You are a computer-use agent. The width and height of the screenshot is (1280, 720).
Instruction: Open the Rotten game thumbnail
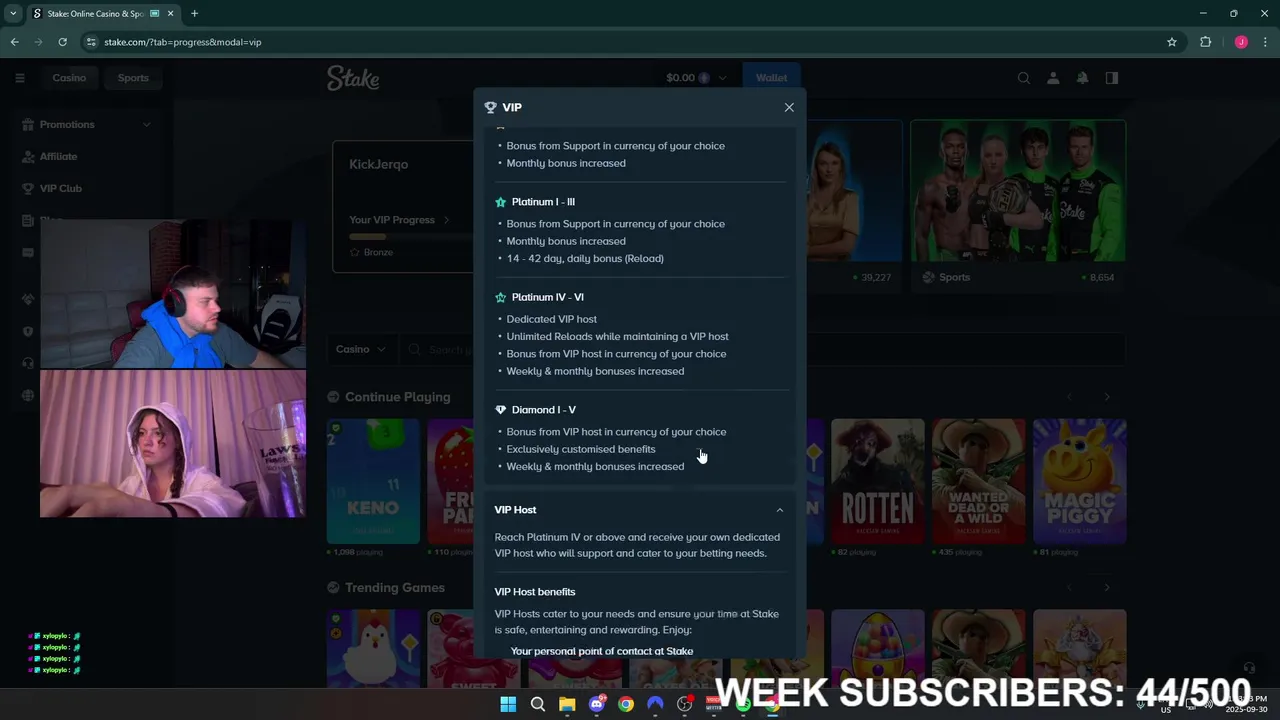tap(877, 481)
